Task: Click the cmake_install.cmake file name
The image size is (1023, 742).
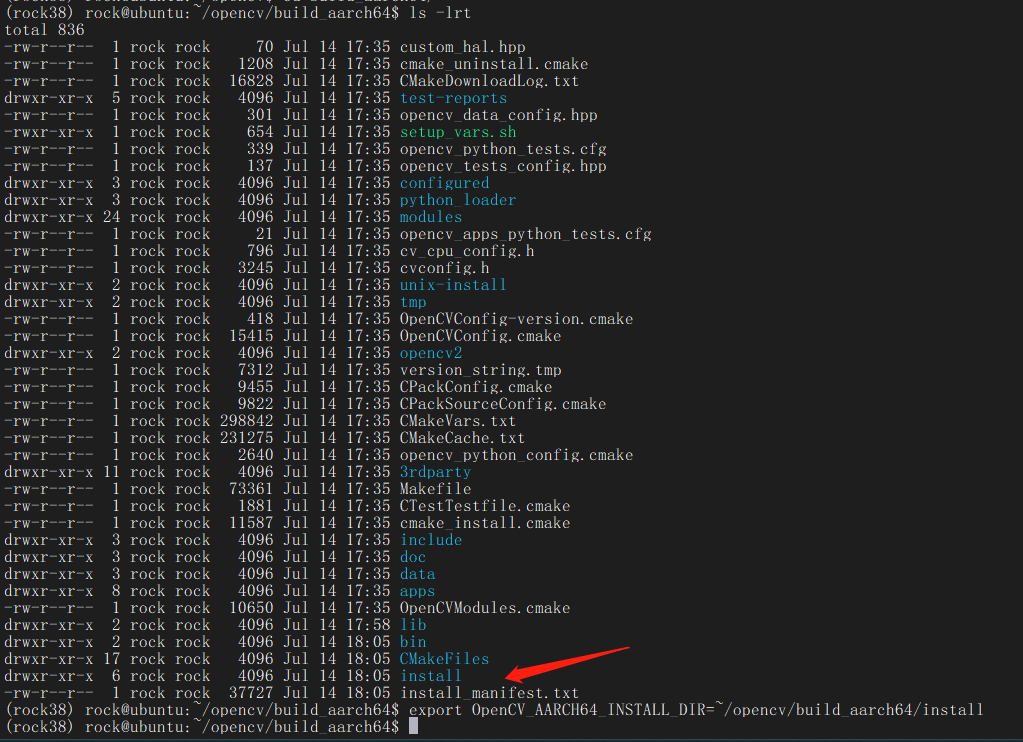Action: (485, 522)
